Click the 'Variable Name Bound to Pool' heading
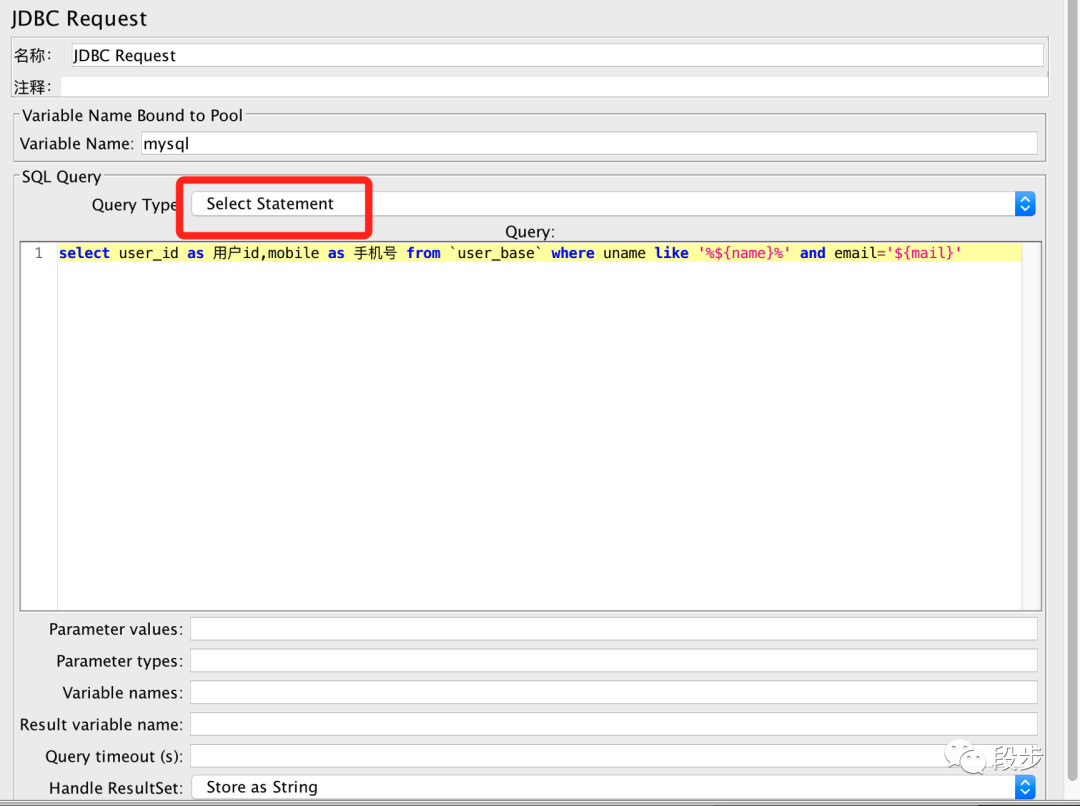 [132, 115]
